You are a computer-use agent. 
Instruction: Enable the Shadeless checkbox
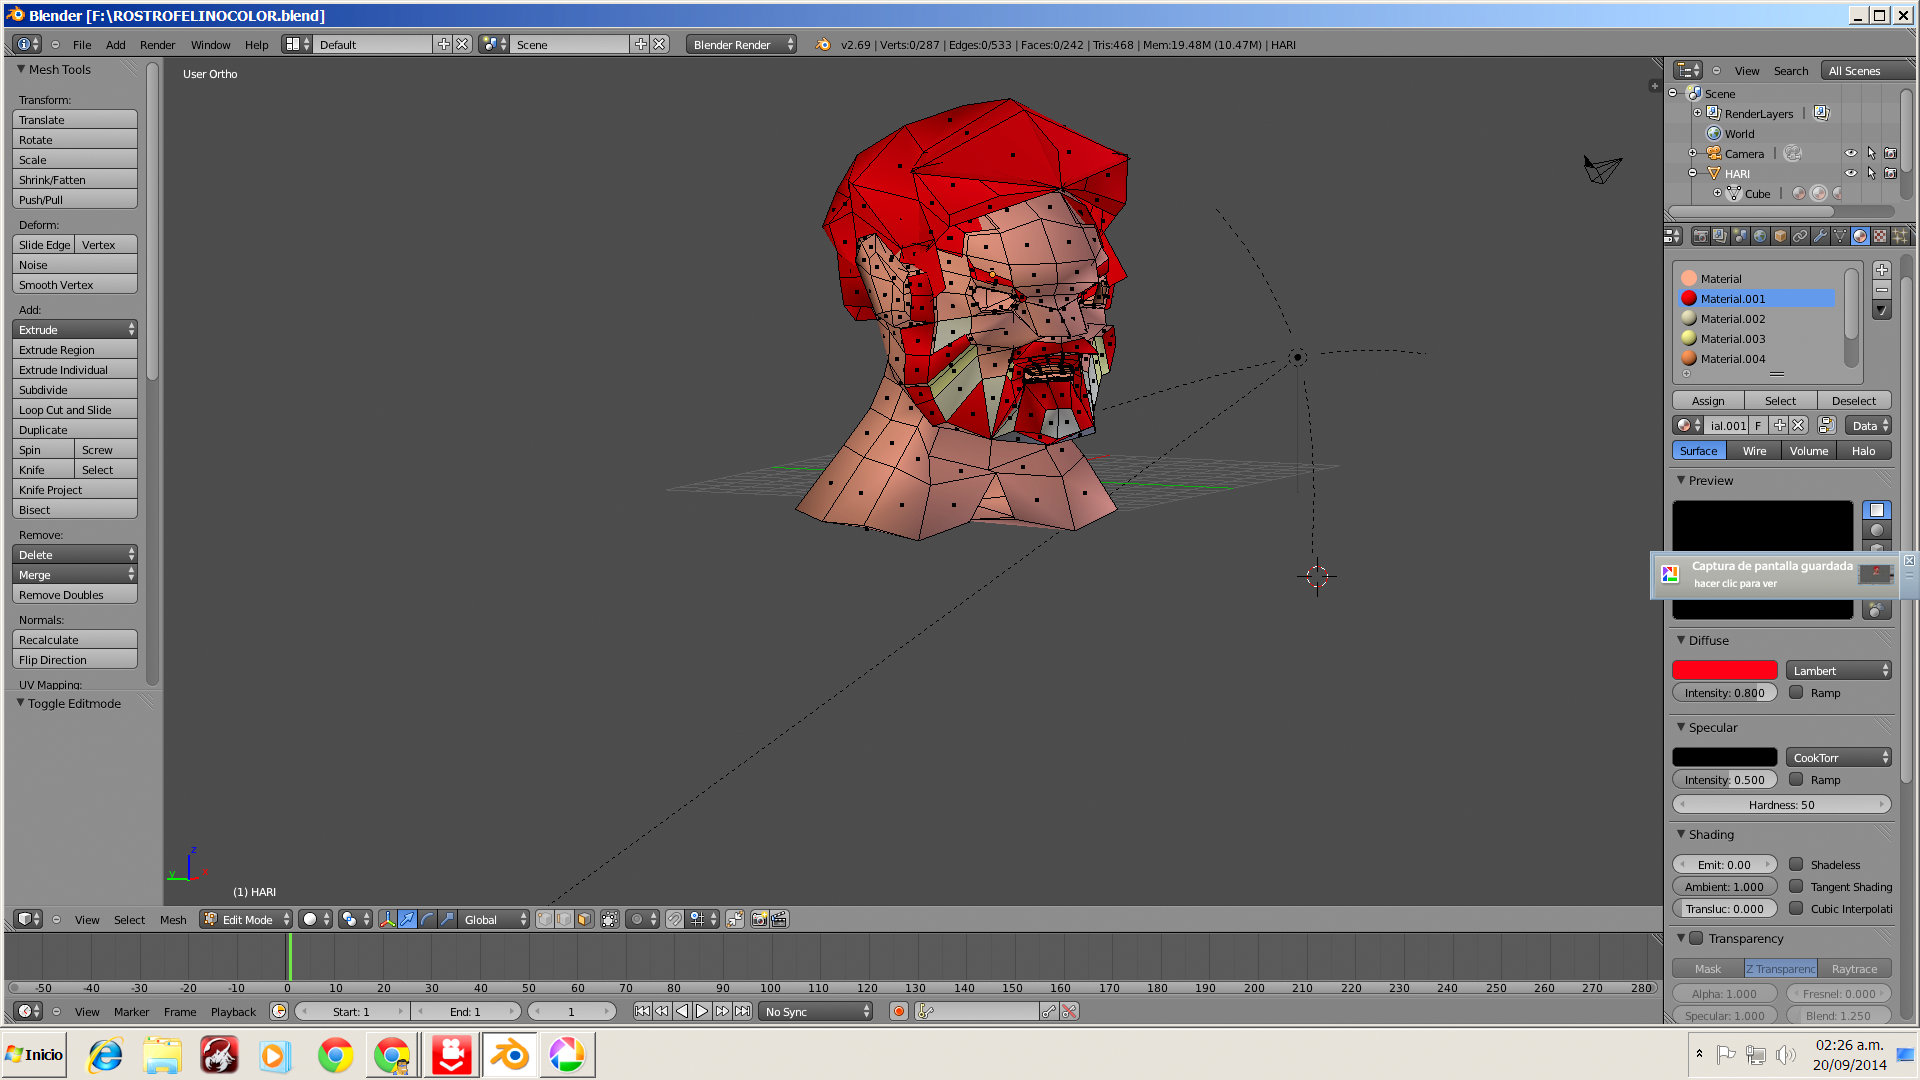tap(1796, 864)
